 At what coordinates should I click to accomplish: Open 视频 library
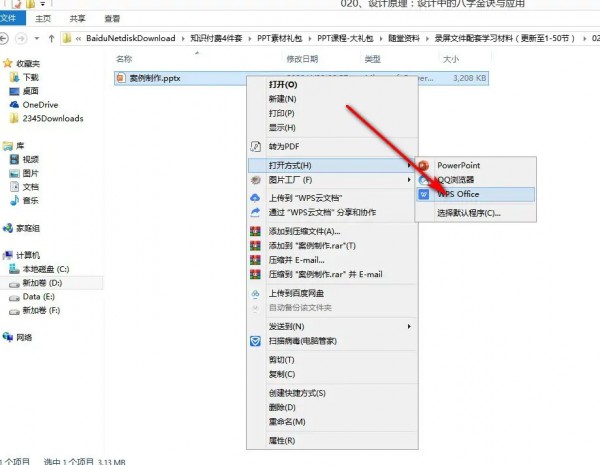(x=31, y=159)
